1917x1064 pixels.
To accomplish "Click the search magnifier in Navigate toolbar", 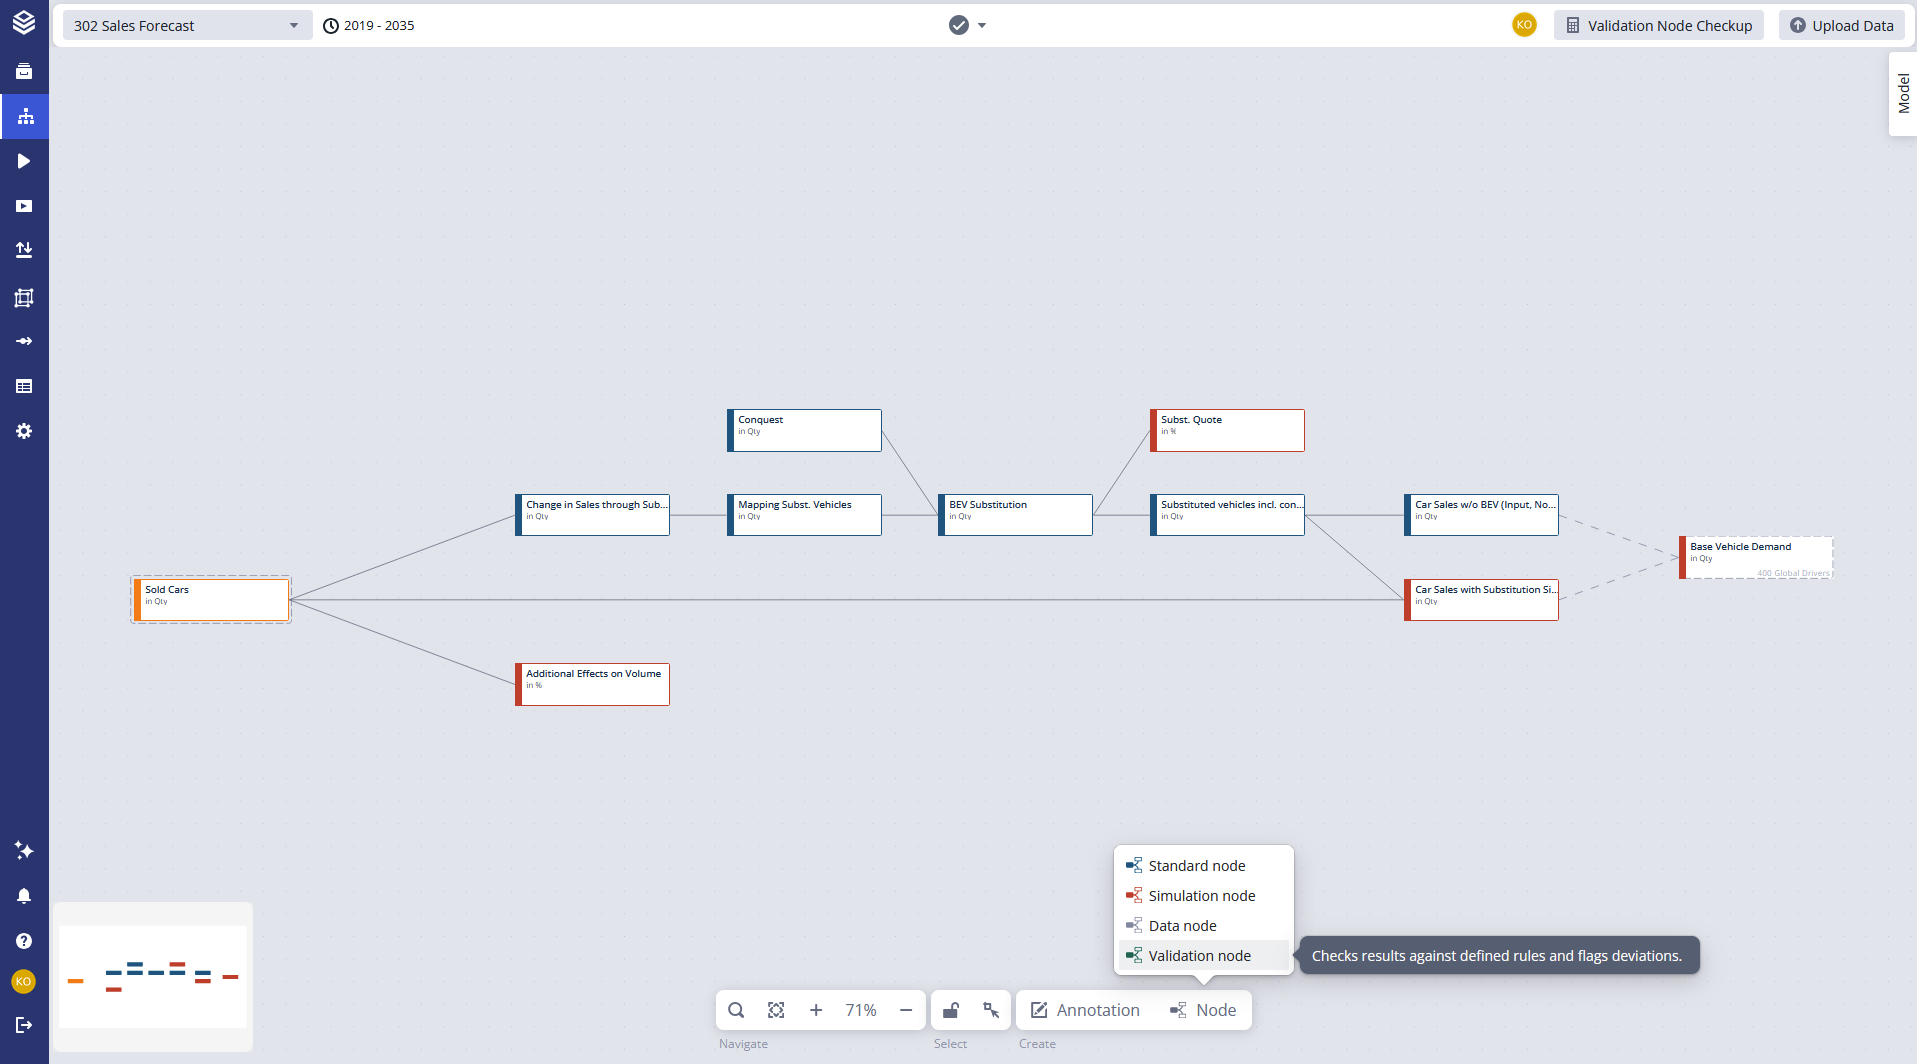I will (736, 1010).
